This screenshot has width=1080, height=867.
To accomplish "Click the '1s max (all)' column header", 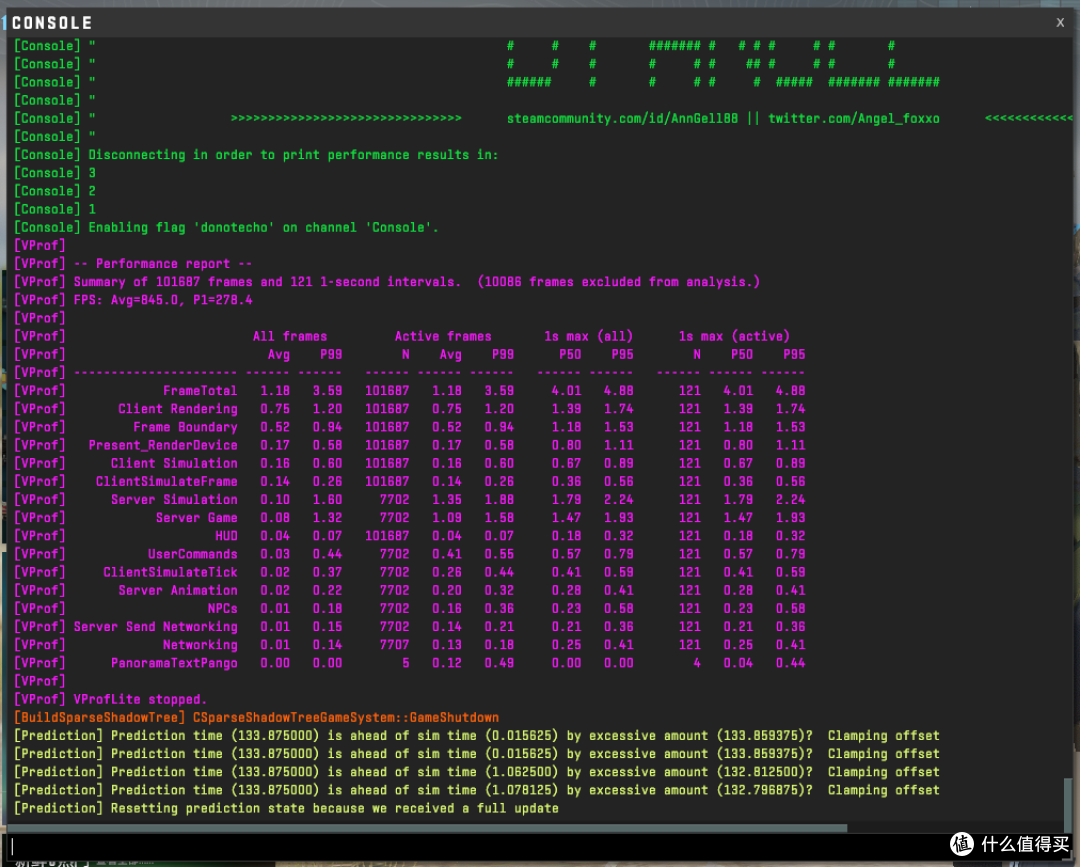I will tap(588, 336).
